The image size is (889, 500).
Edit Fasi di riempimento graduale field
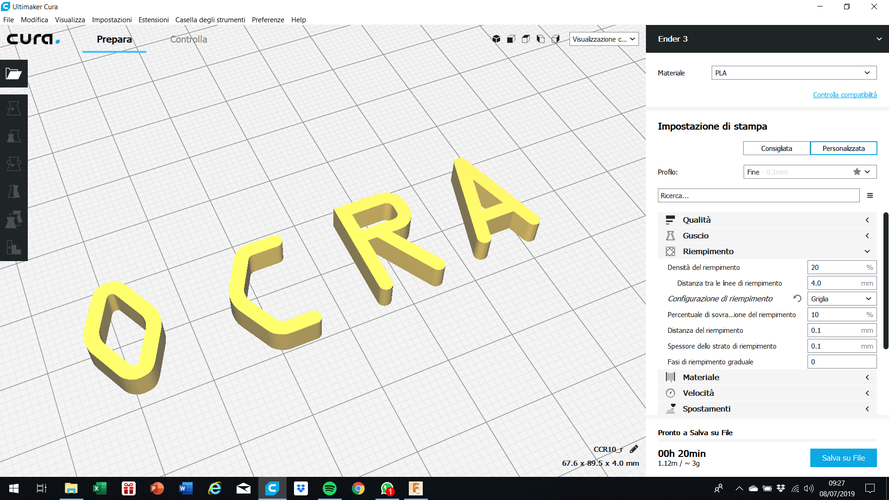841,362
